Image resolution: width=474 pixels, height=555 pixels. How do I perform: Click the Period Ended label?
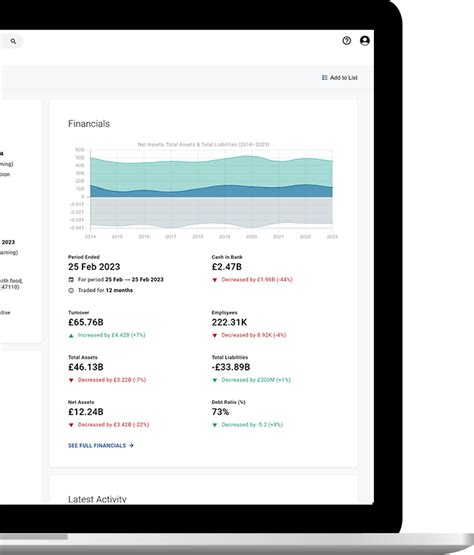84,257
